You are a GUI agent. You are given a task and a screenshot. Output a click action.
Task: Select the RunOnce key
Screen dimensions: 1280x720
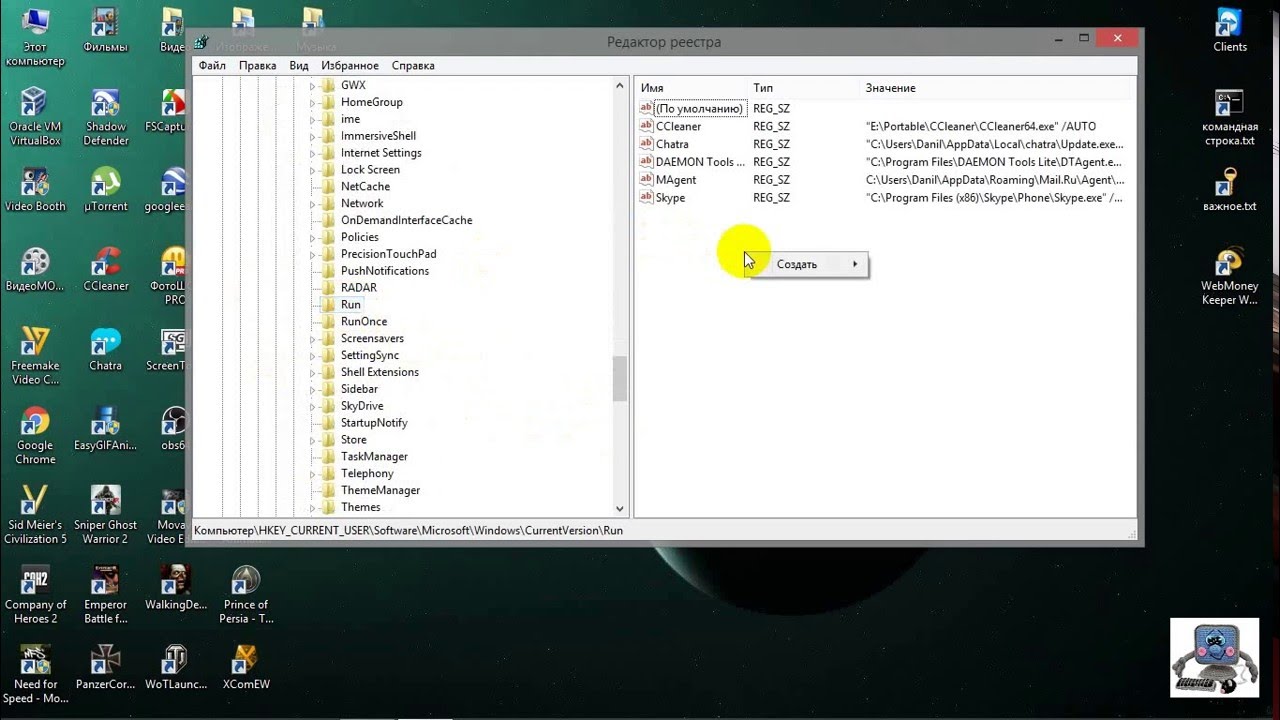click(364, 321)
